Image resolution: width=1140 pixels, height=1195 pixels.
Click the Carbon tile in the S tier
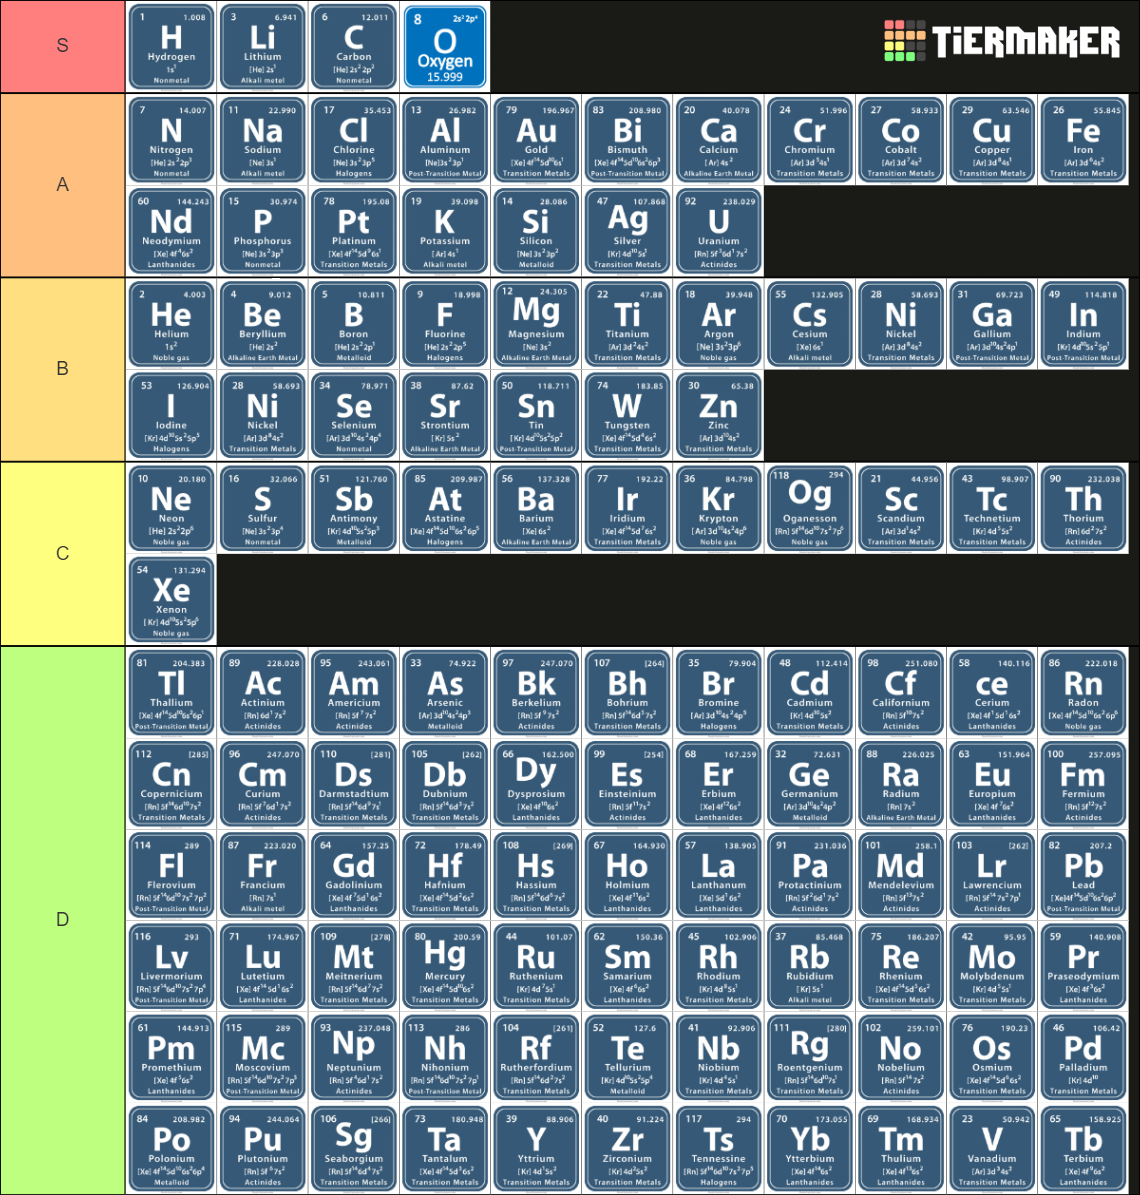(353, 47)
